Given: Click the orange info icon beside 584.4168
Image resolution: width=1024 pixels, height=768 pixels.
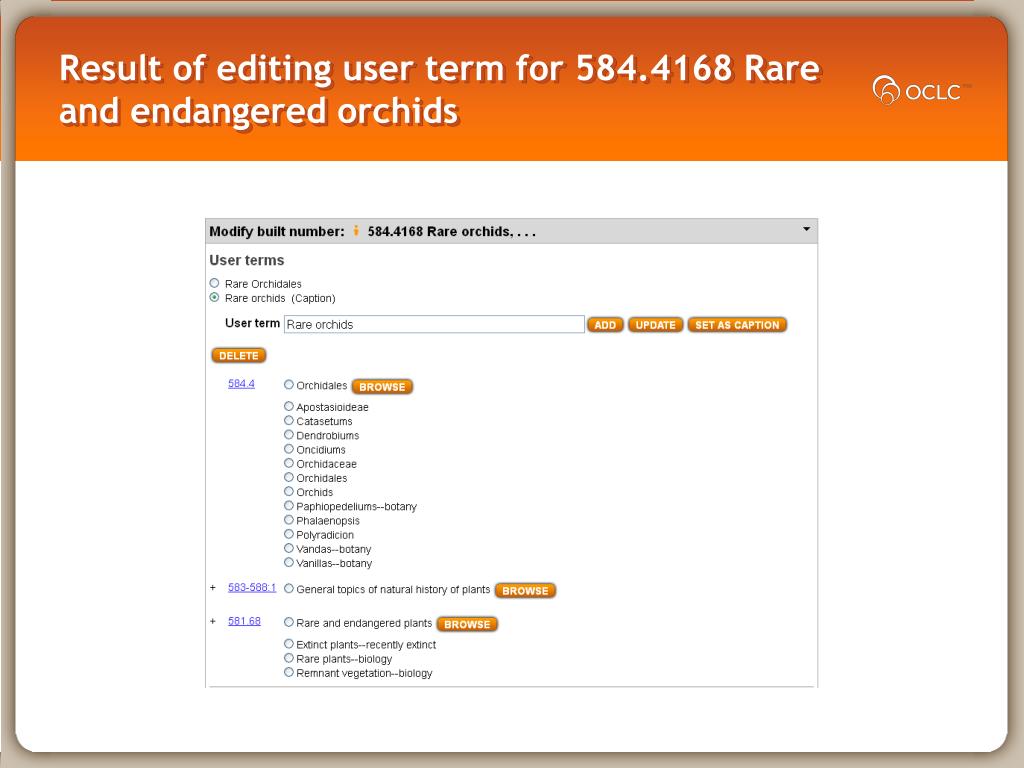Looking at the screenshot, I should 356,231.
